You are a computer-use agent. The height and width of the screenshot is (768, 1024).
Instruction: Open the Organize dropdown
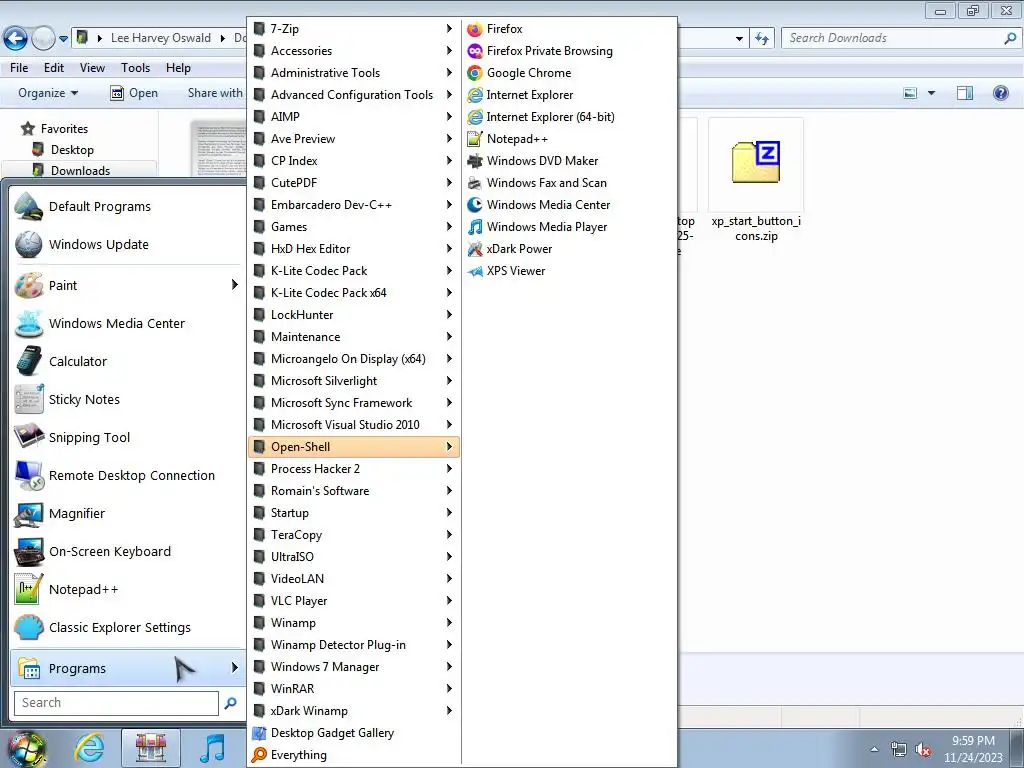point(48,93)
